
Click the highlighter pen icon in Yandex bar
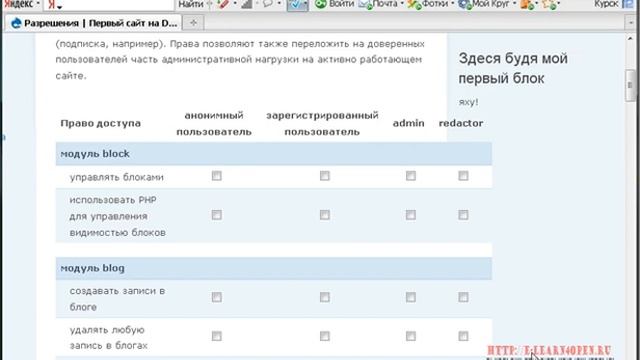pos(223,4)
